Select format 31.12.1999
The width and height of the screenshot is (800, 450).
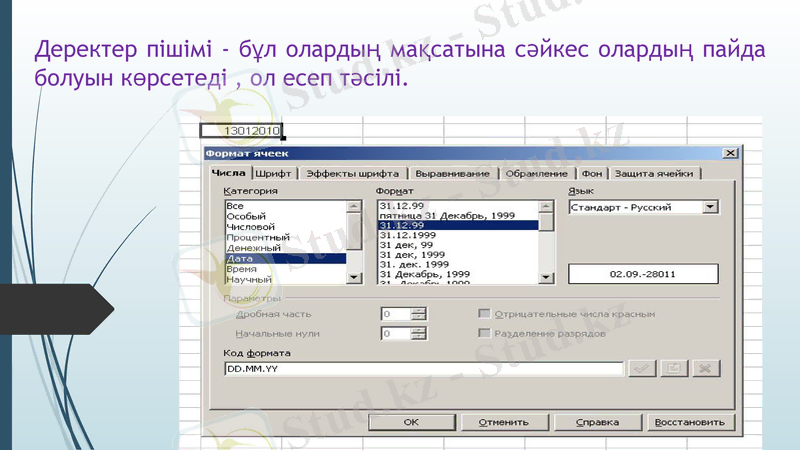458,235
